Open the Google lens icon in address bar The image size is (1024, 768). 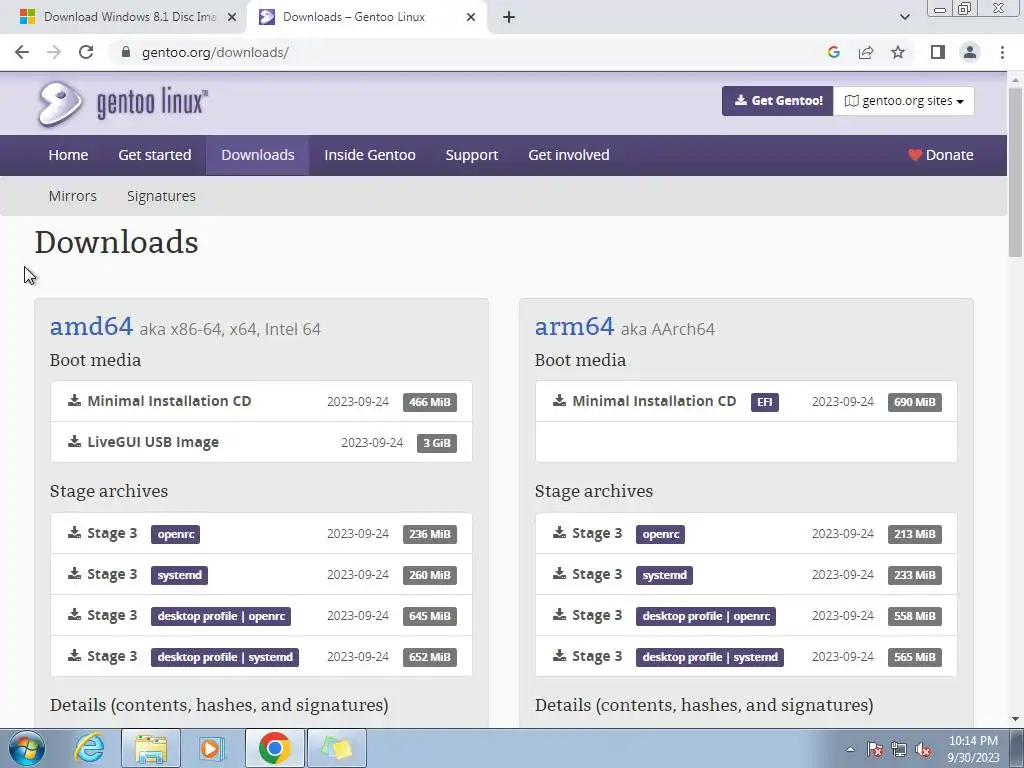tap(833, 52)
